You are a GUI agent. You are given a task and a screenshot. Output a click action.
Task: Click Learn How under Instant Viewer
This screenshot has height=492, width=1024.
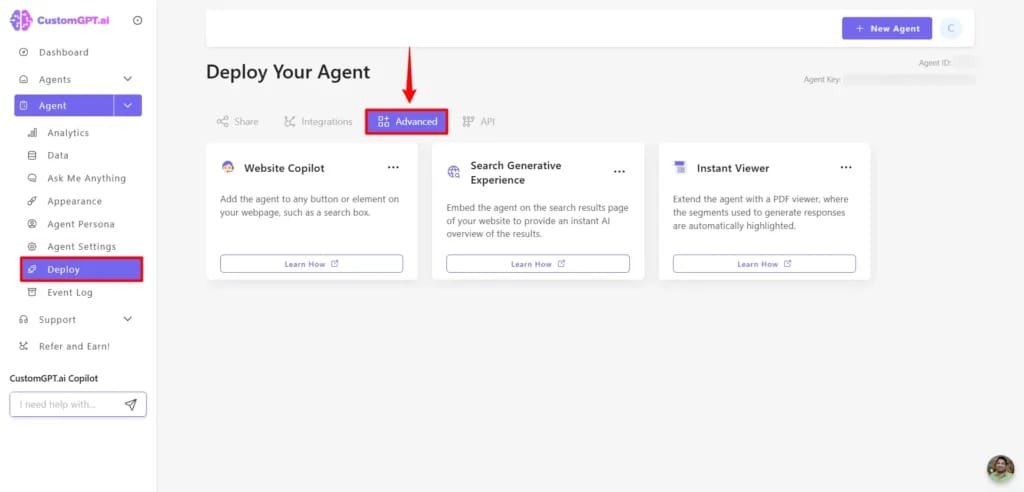764,264
